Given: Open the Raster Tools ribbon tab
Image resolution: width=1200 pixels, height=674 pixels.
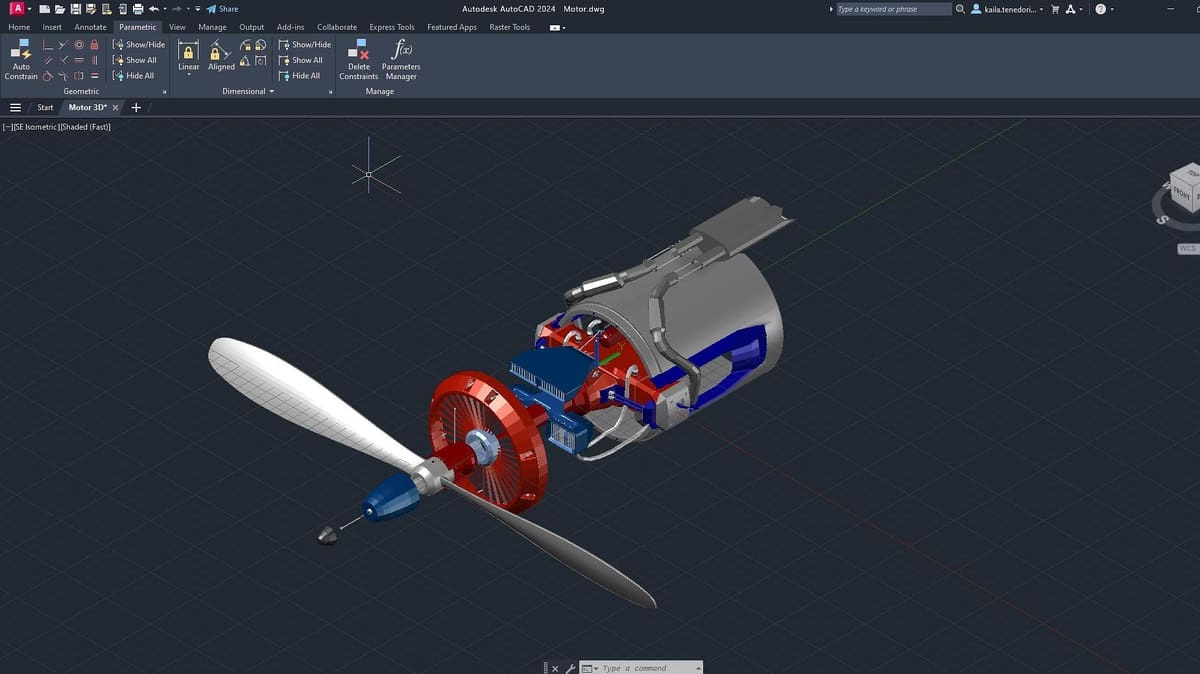Looking at the screenshot, I should [x=510, y=27].
